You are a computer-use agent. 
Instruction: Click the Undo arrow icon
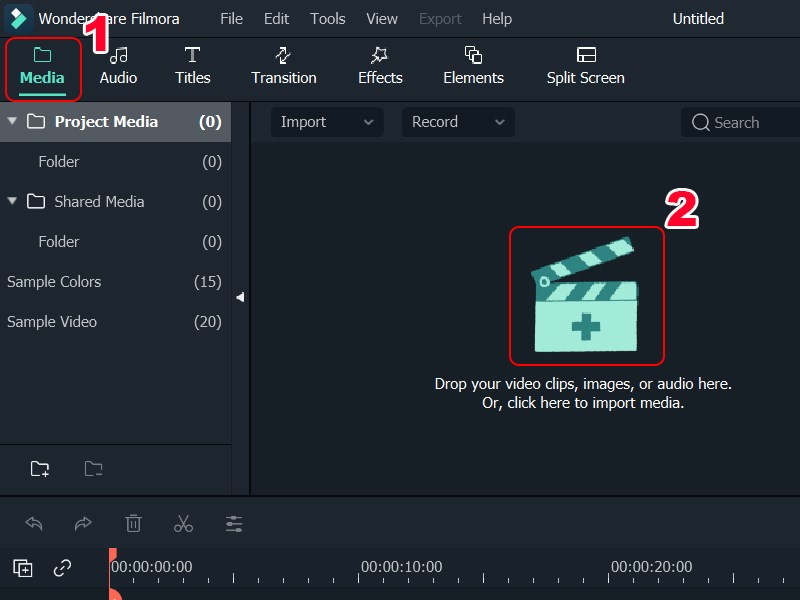click(34, 523)
